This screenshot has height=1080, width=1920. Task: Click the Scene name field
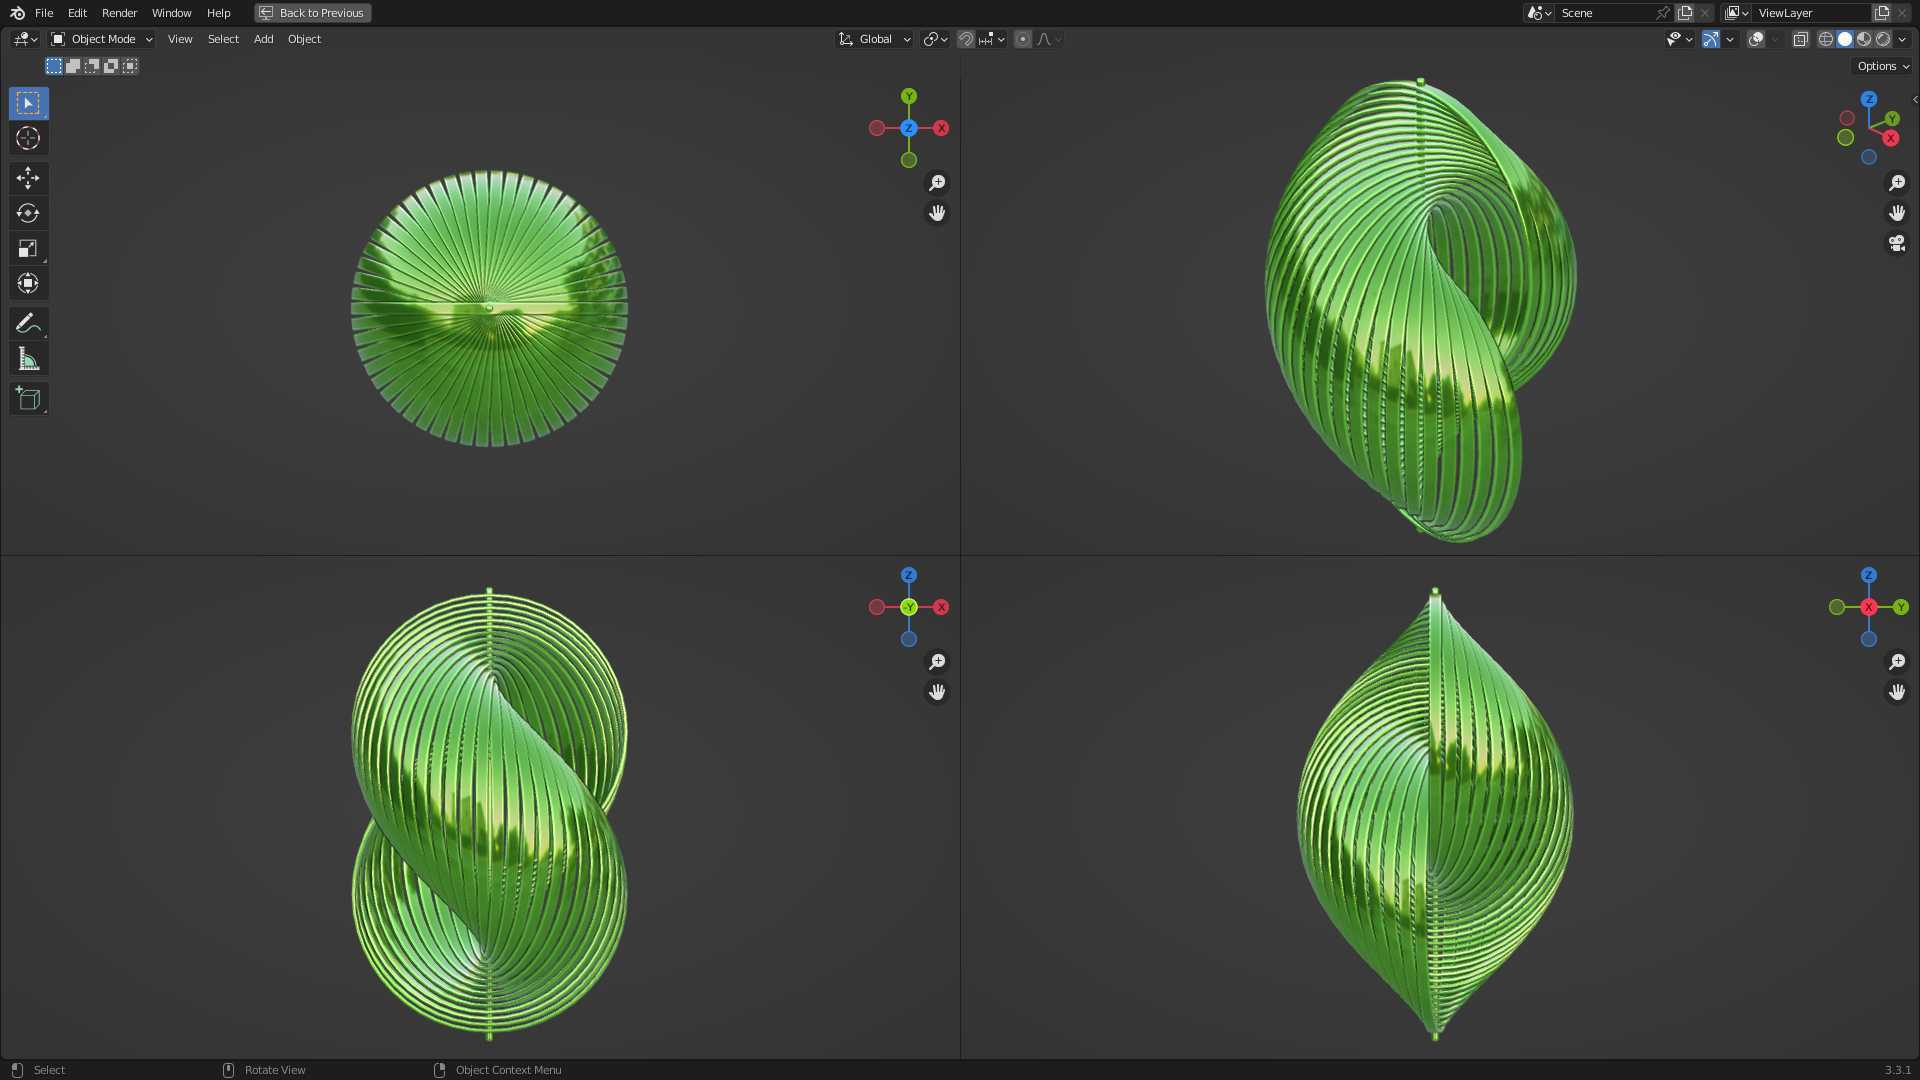click(1603, 13)
